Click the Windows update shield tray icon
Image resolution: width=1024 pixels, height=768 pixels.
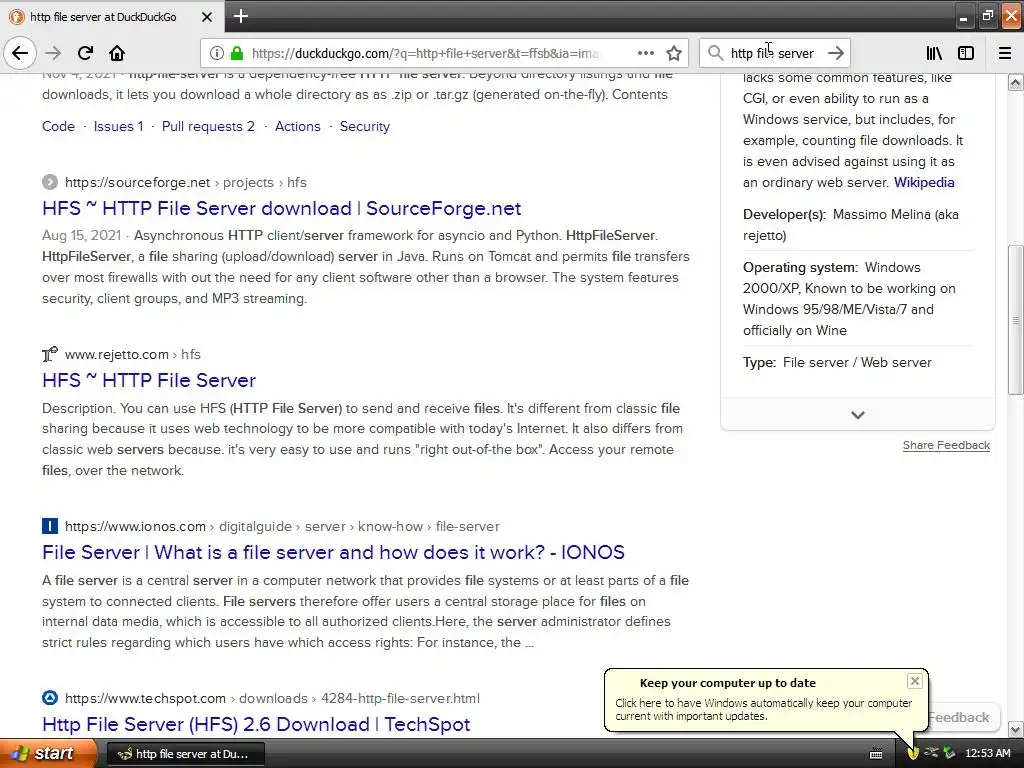point(913,754)
